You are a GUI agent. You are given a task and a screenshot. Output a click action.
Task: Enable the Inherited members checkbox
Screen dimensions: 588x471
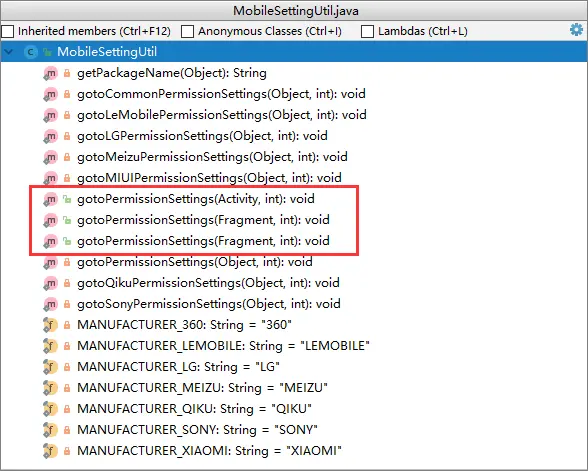coord(8,32)
